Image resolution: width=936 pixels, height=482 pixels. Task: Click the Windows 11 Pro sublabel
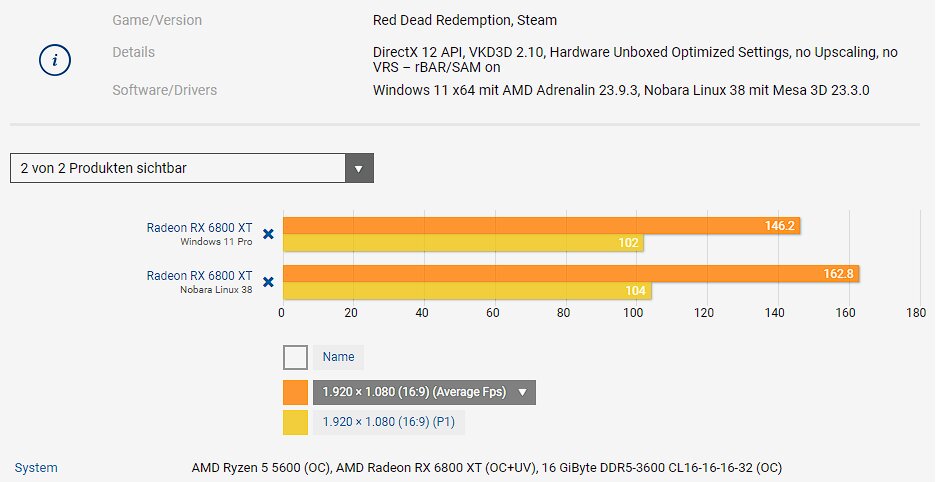point(216,242)
